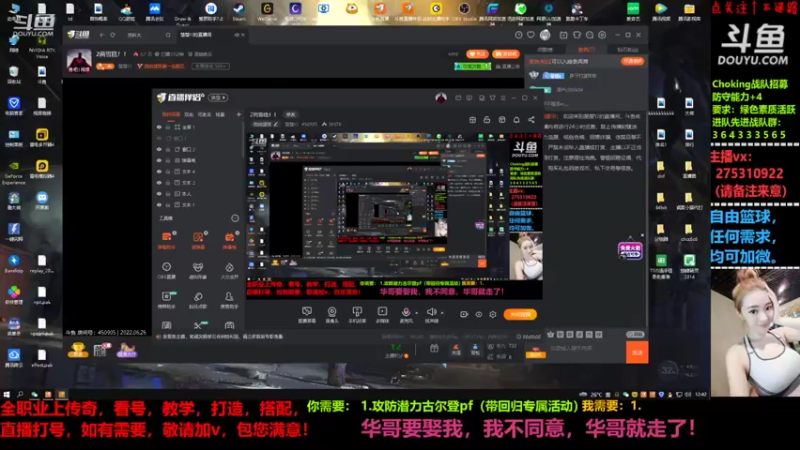
Task: Mute the speaker in the broadcast toolbar
Action: pyautogui.click(x=431, y=313)
